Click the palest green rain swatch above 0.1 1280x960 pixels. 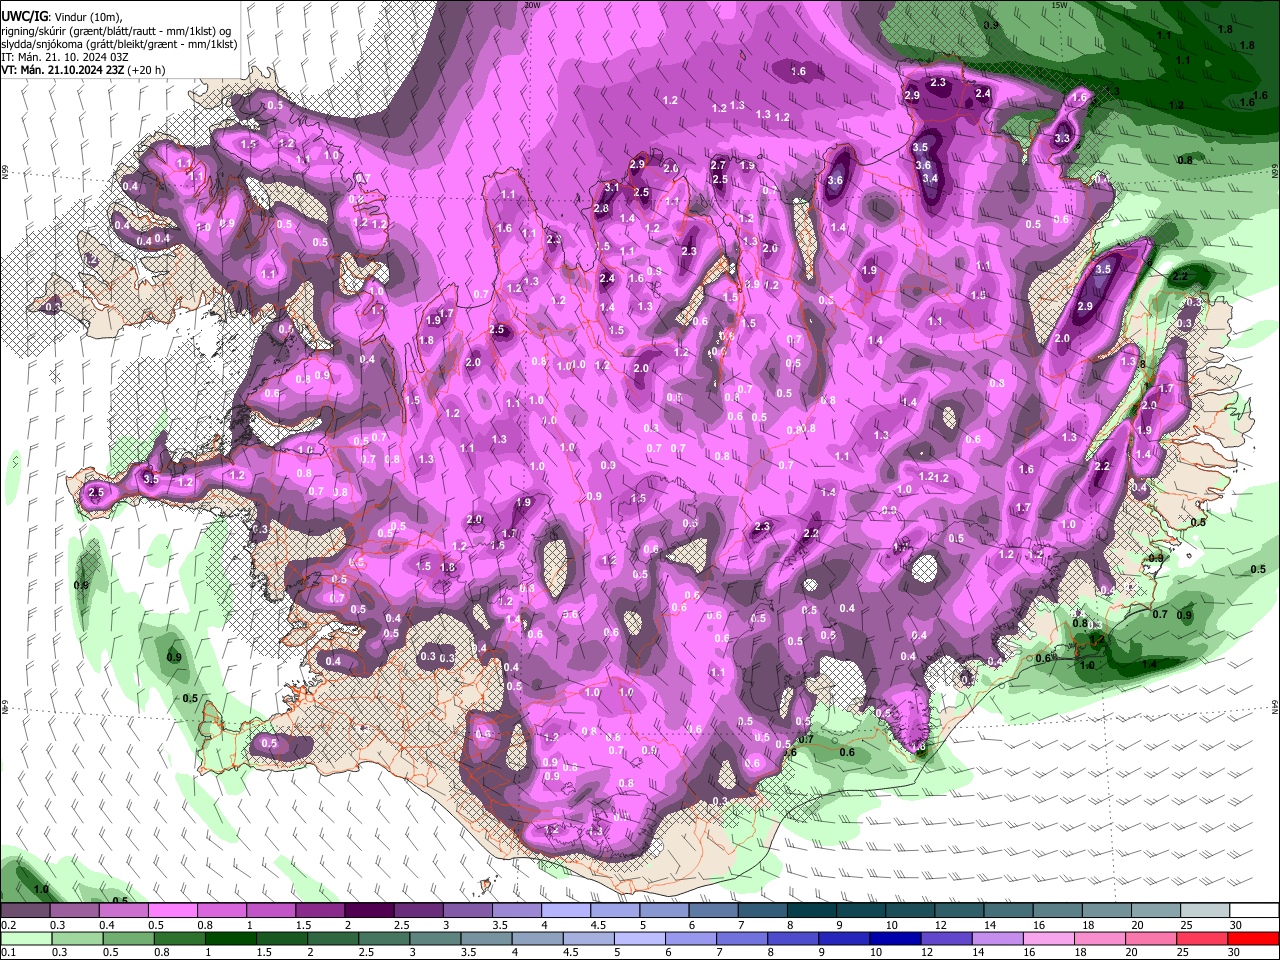(x=25, y=938)
